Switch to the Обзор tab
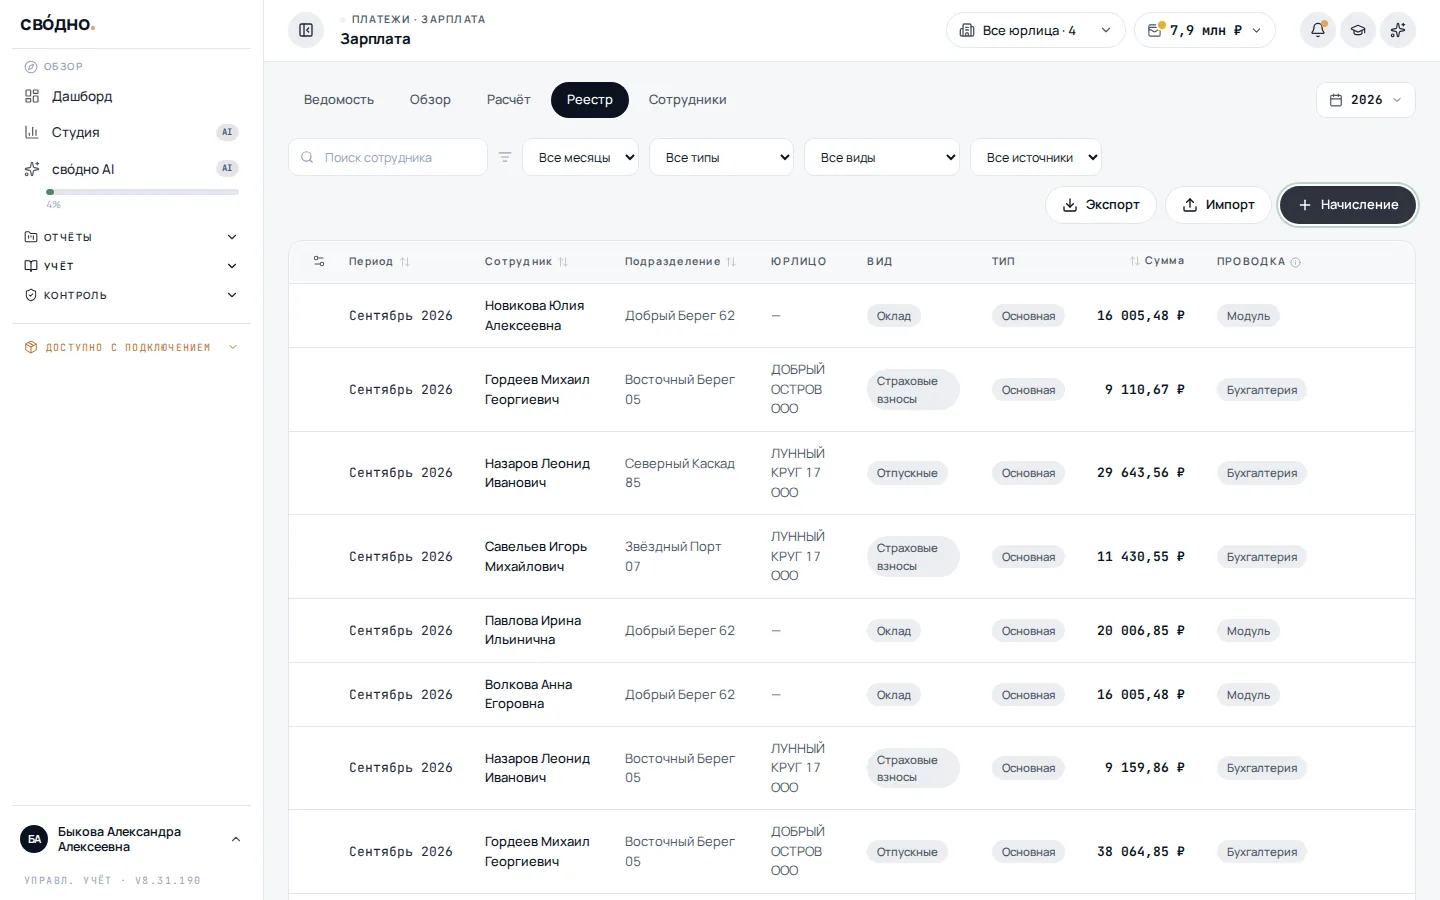The image size is (1440, 900). (430, 100)
